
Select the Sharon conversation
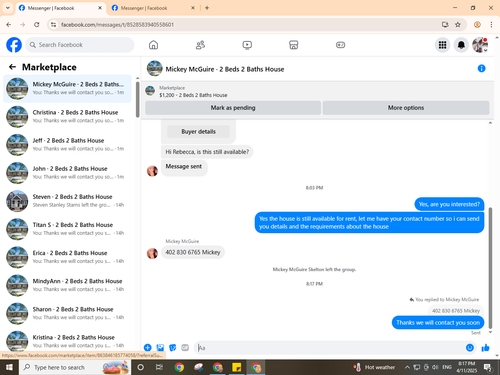coord(67,313)
